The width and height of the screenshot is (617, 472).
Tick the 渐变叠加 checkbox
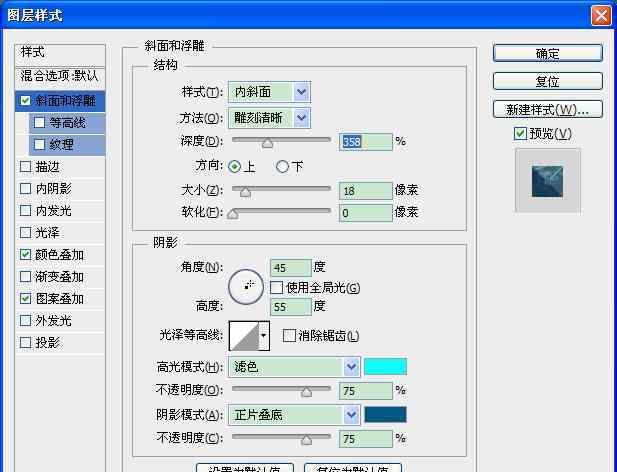26,277
